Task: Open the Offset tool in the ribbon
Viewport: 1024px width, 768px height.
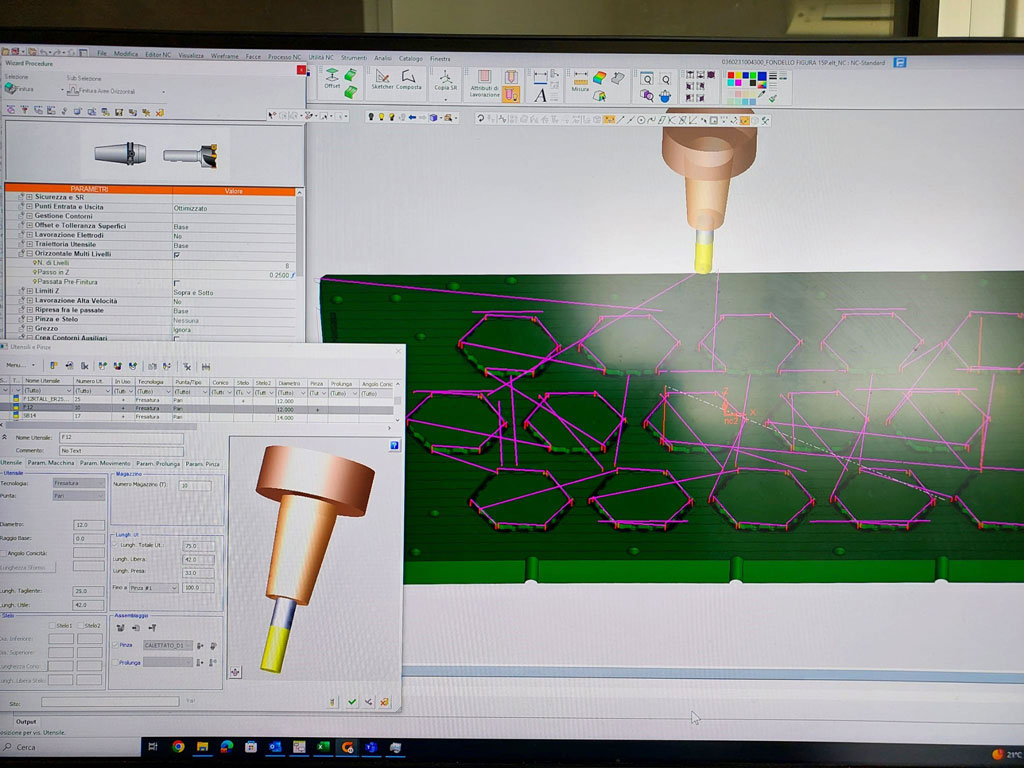Action: tap(332, 78)
